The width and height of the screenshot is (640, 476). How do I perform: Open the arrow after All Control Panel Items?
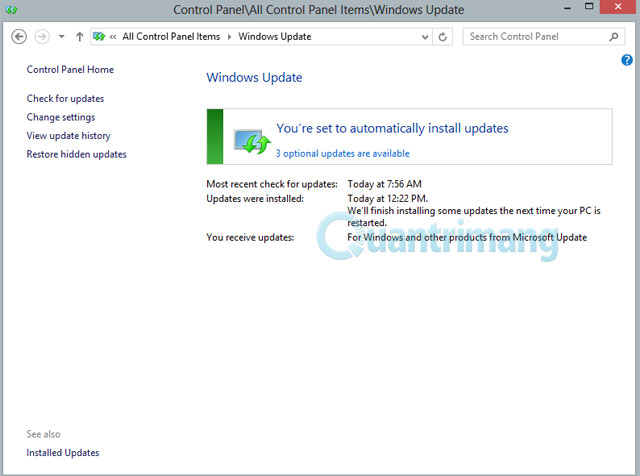[x=229, y=37]
